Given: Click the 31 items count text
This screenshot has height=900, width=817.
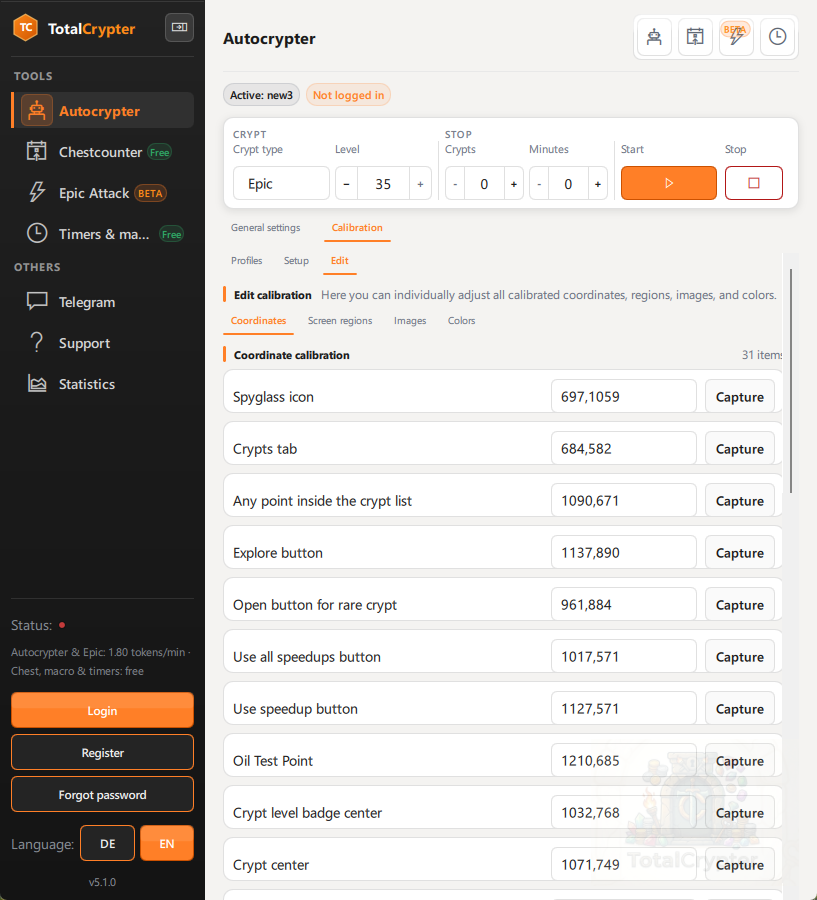Looking at the screenshot, I should pyautogui.click(x=761, y=355).
